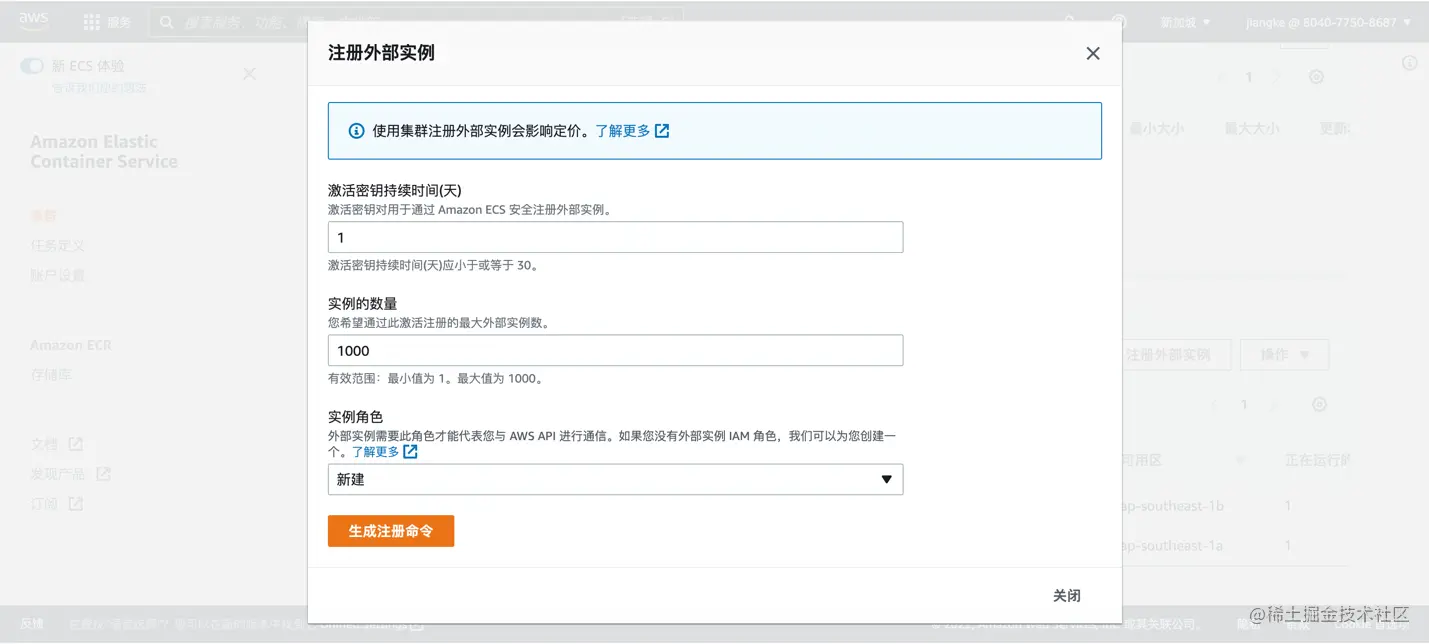
Task: Open the 了解更多 link in the pricing notice
Action: [632, 131]
